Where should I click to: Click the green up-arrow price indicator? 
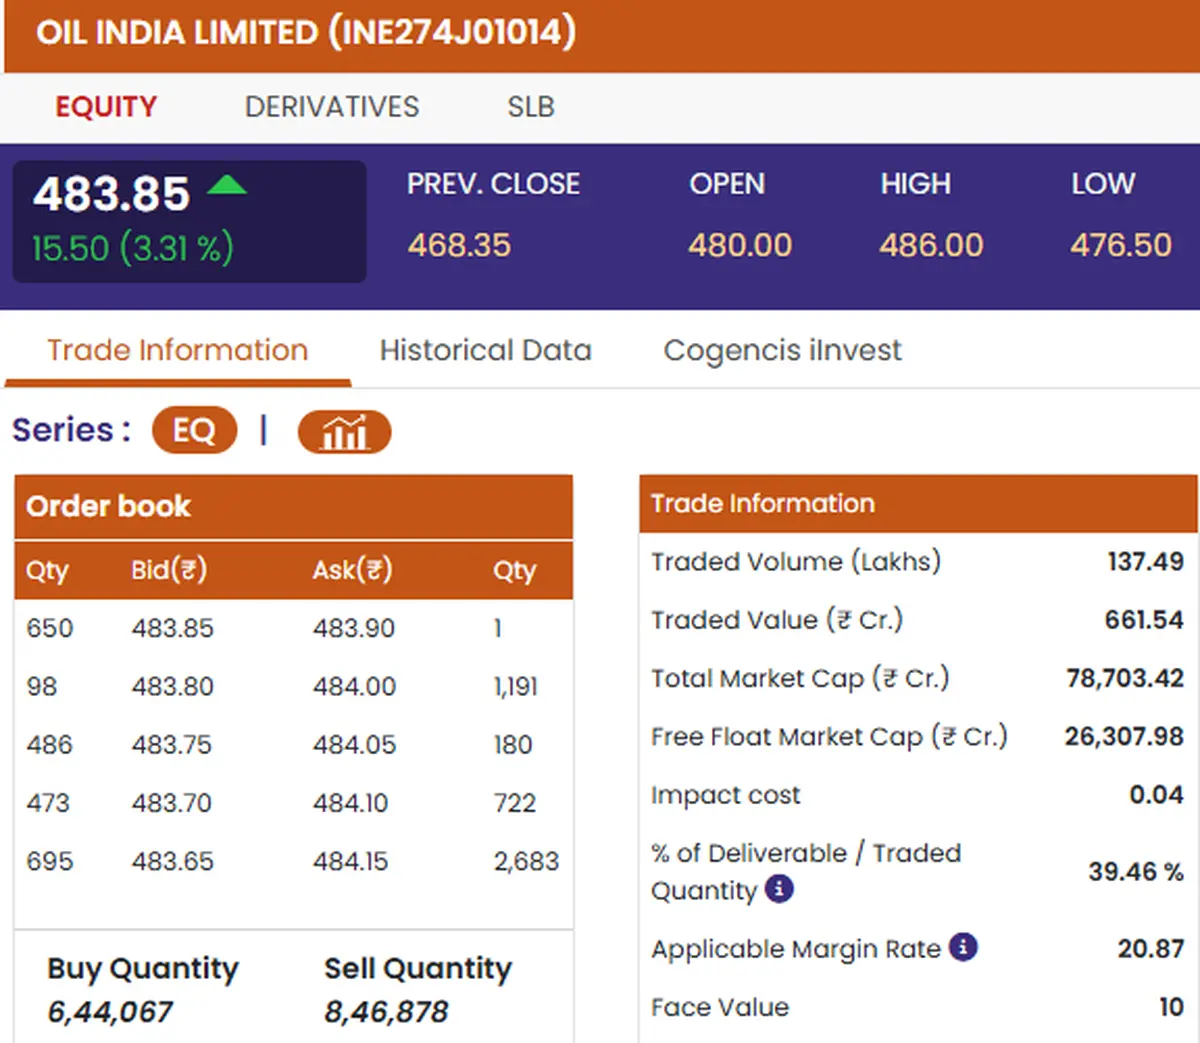click(x=227, y=184)
